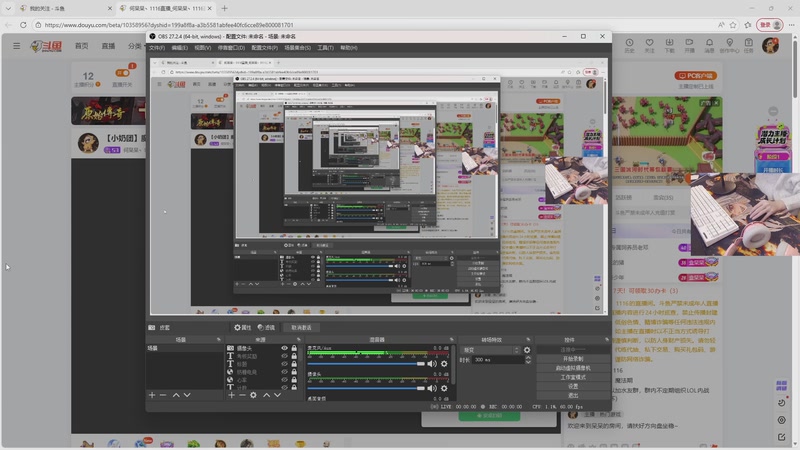Image resolution: width=800 pixels, height=450 pixels.
Task: Pop out the 来源 dock header icon
Action: click(x=299, y=339)
